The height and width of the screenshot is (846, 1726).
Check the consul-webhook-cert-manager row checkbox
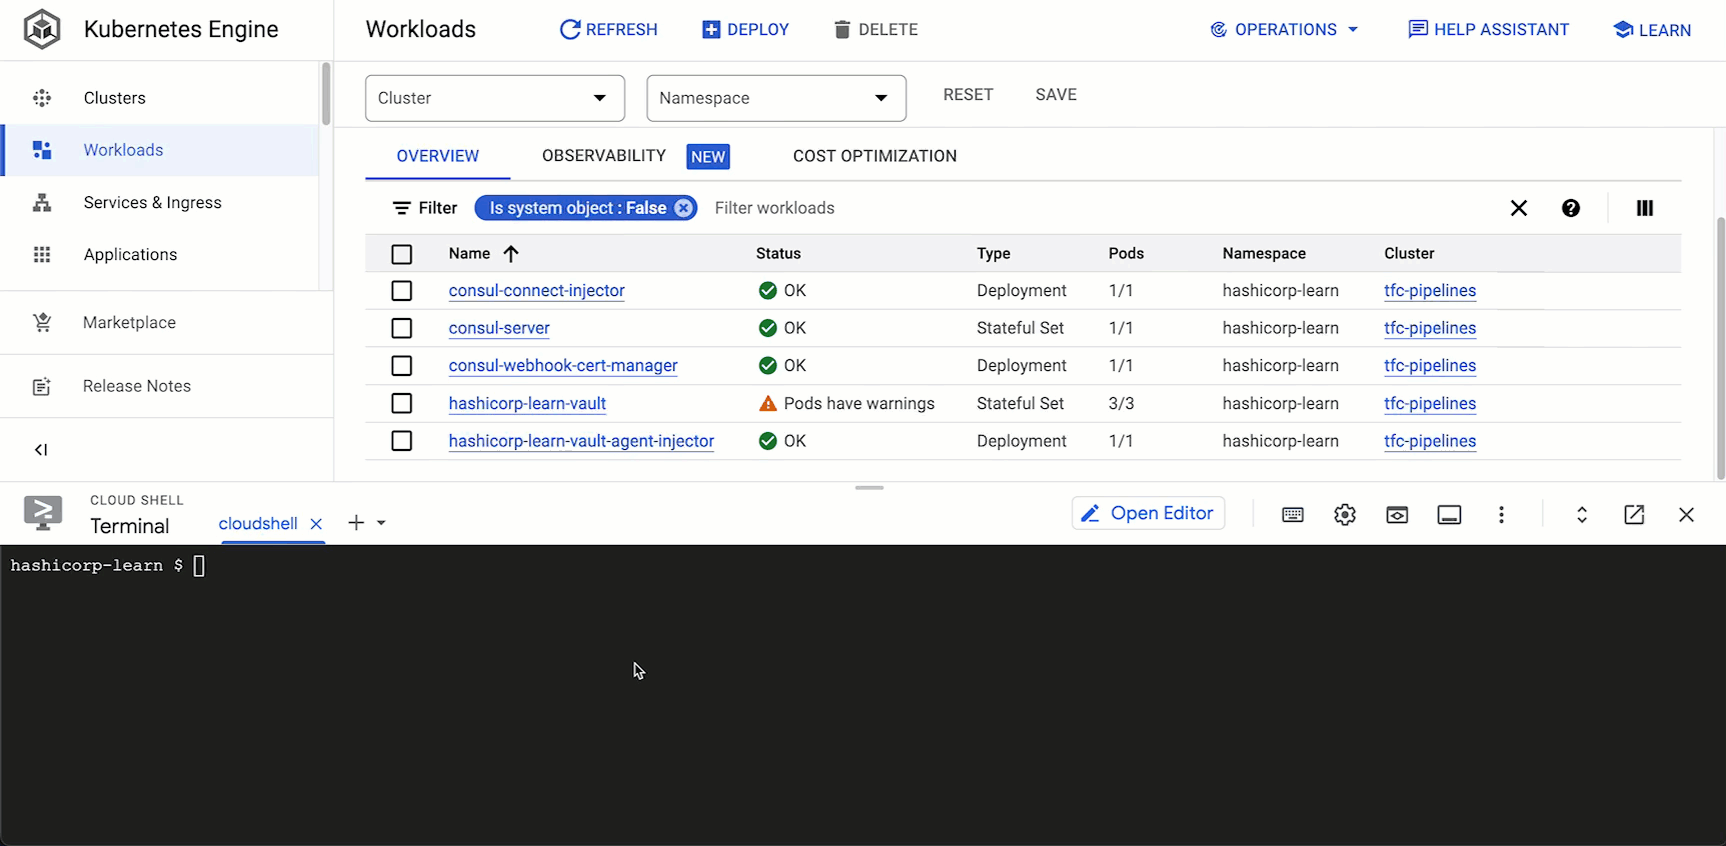tap(402, 366)
